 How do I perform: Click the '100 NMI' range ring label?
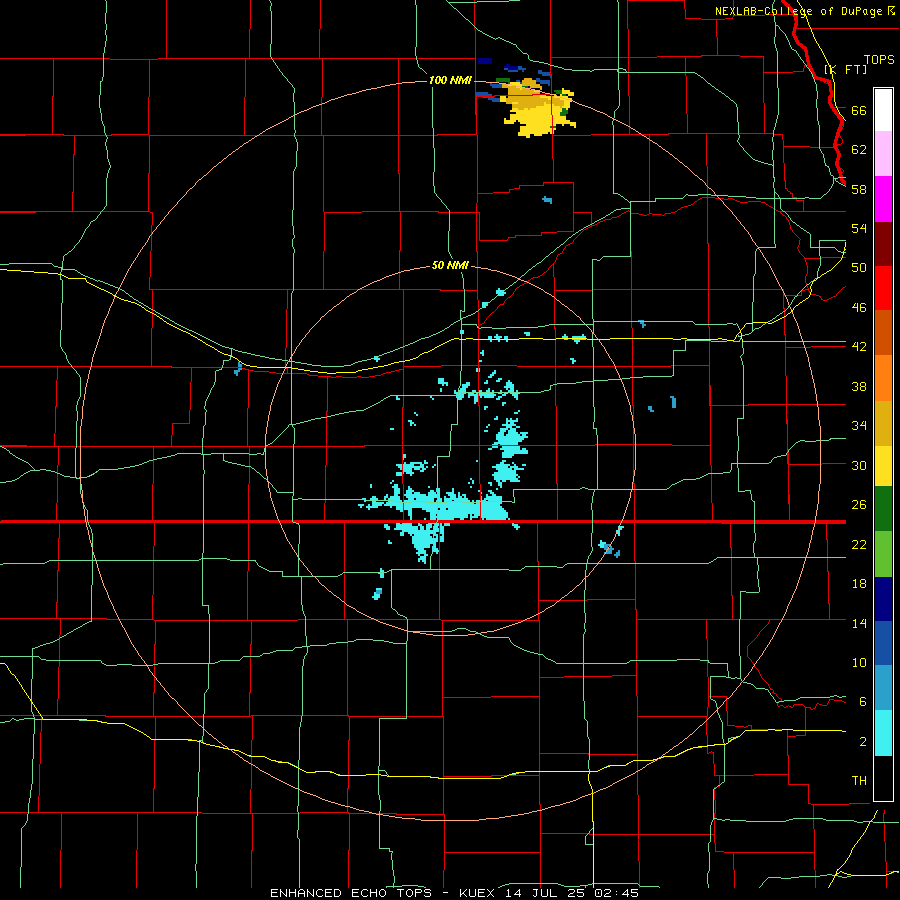tap(450, 80)
